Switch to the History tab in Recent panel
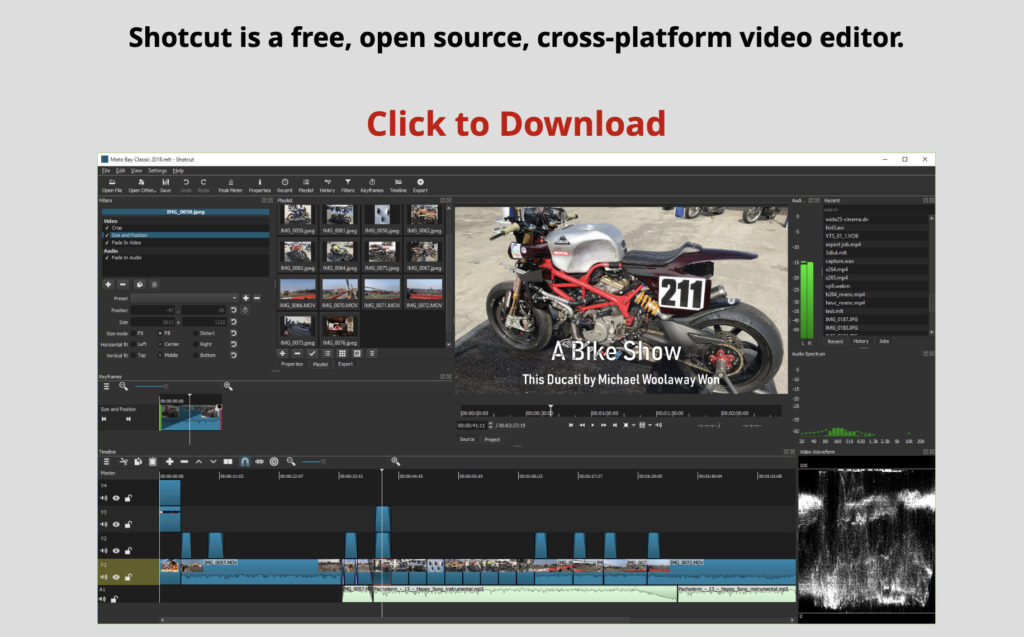Image resolution: width=1024 pixels, height=637 pixels. [861, 341]
